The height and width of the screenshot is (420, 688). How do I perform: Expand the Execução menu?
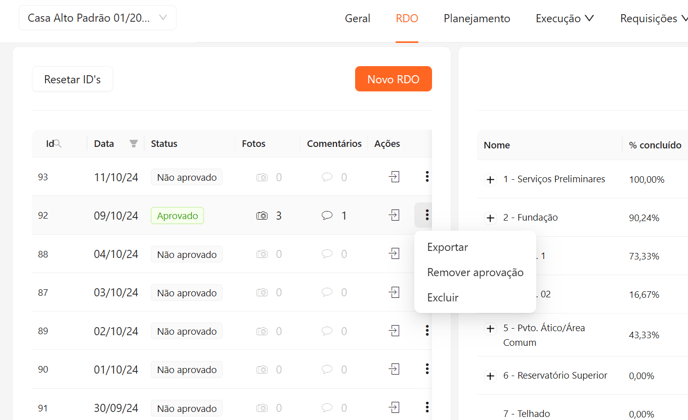click(564, 18)
